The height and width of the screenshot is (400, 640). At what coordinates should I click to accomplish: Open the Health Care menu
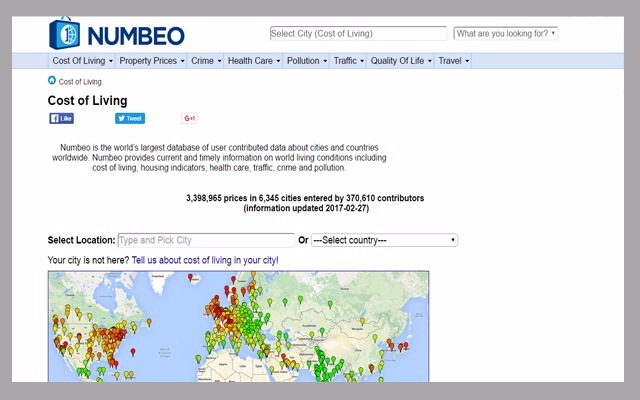tap(253, 61)
